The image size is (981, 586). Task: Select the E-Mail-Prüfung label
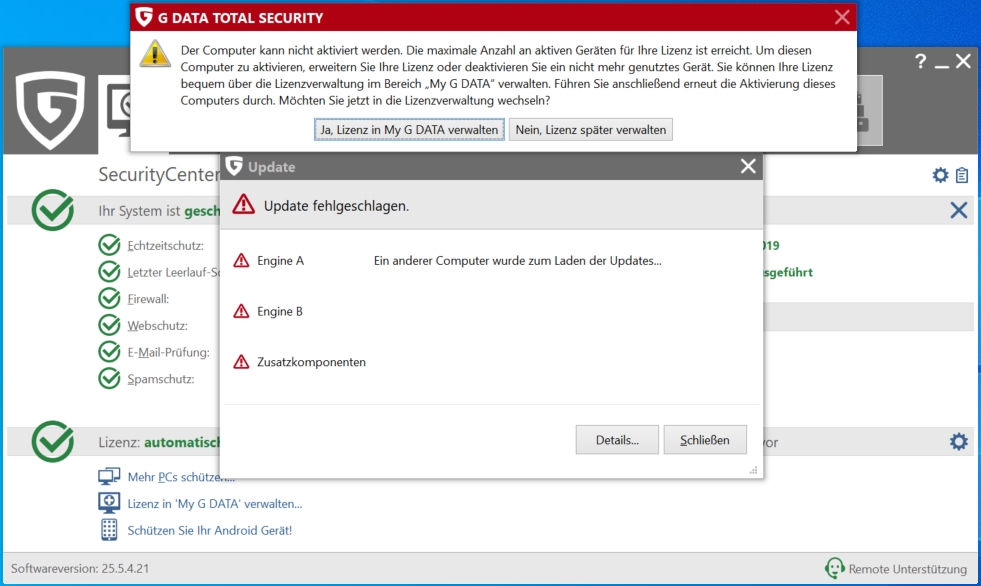tap(168, 353)
